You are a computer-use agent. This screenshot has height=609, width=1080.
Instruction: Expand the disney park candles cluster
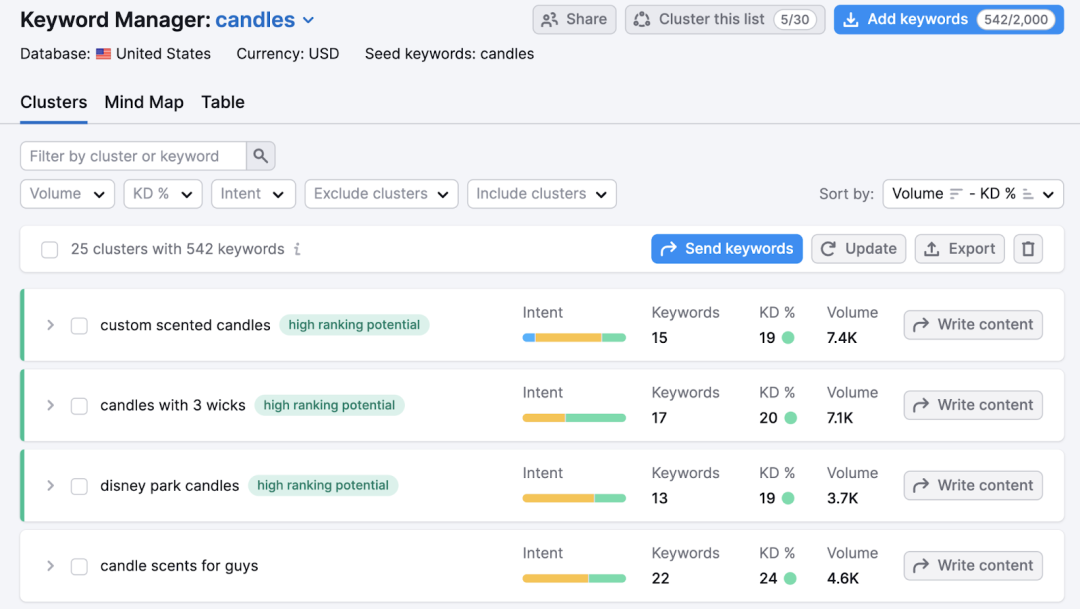(x=50, y=485)
